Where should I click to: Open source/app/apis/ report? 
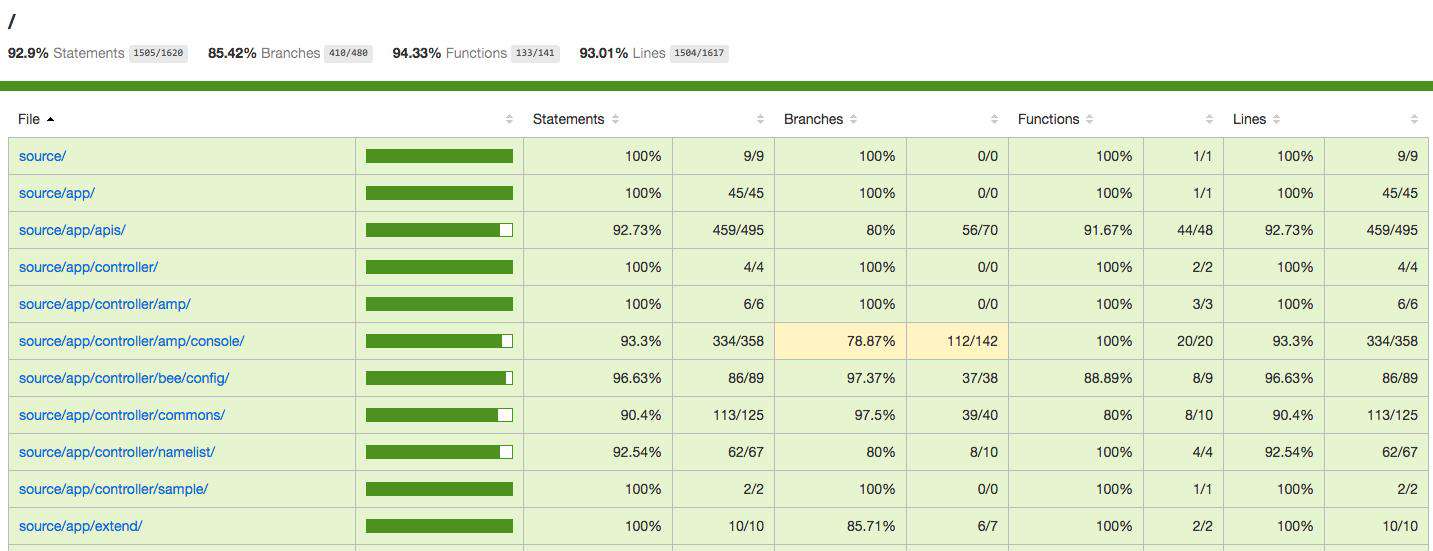[72, 230]
